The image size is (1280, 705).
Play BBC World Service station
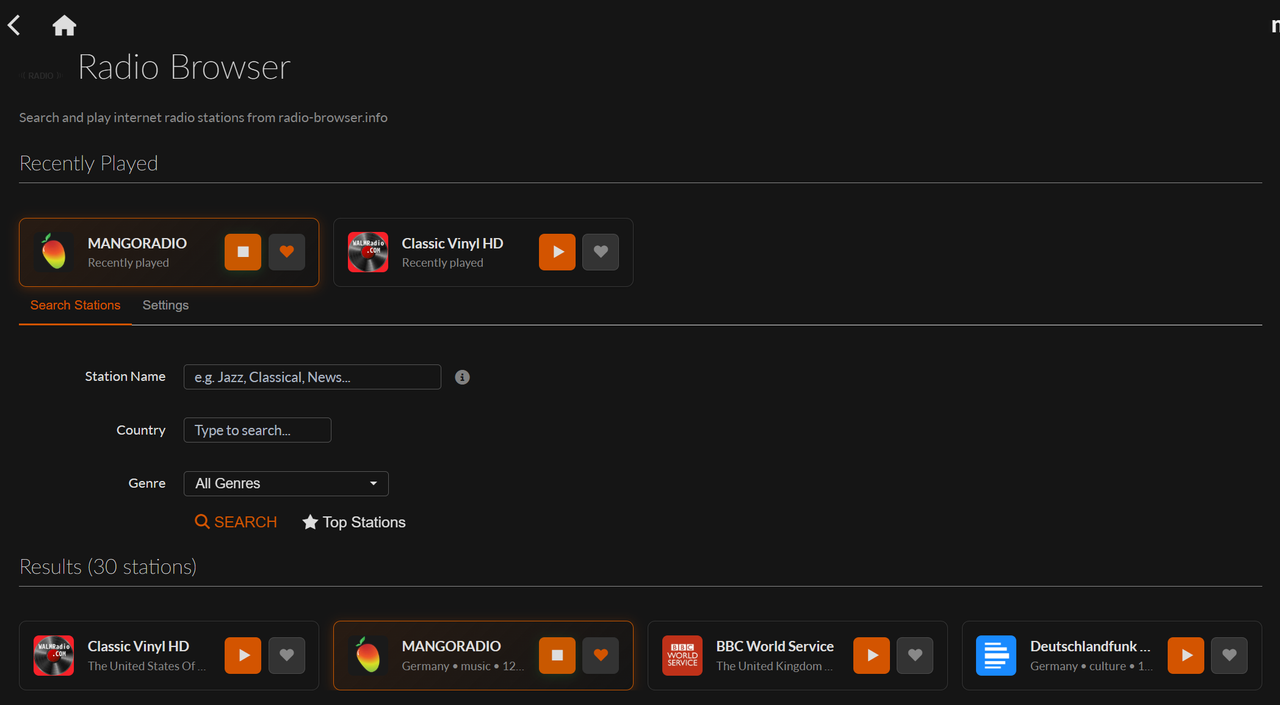871,655
